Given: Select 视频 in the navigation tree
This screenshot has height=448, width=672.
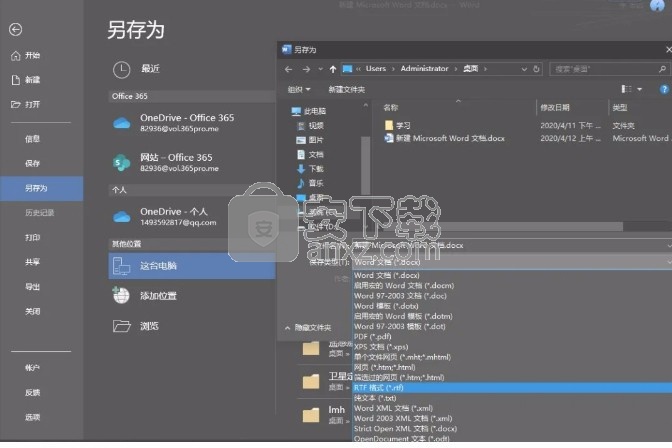Looking at the screenshot, I should coord(311,126).
